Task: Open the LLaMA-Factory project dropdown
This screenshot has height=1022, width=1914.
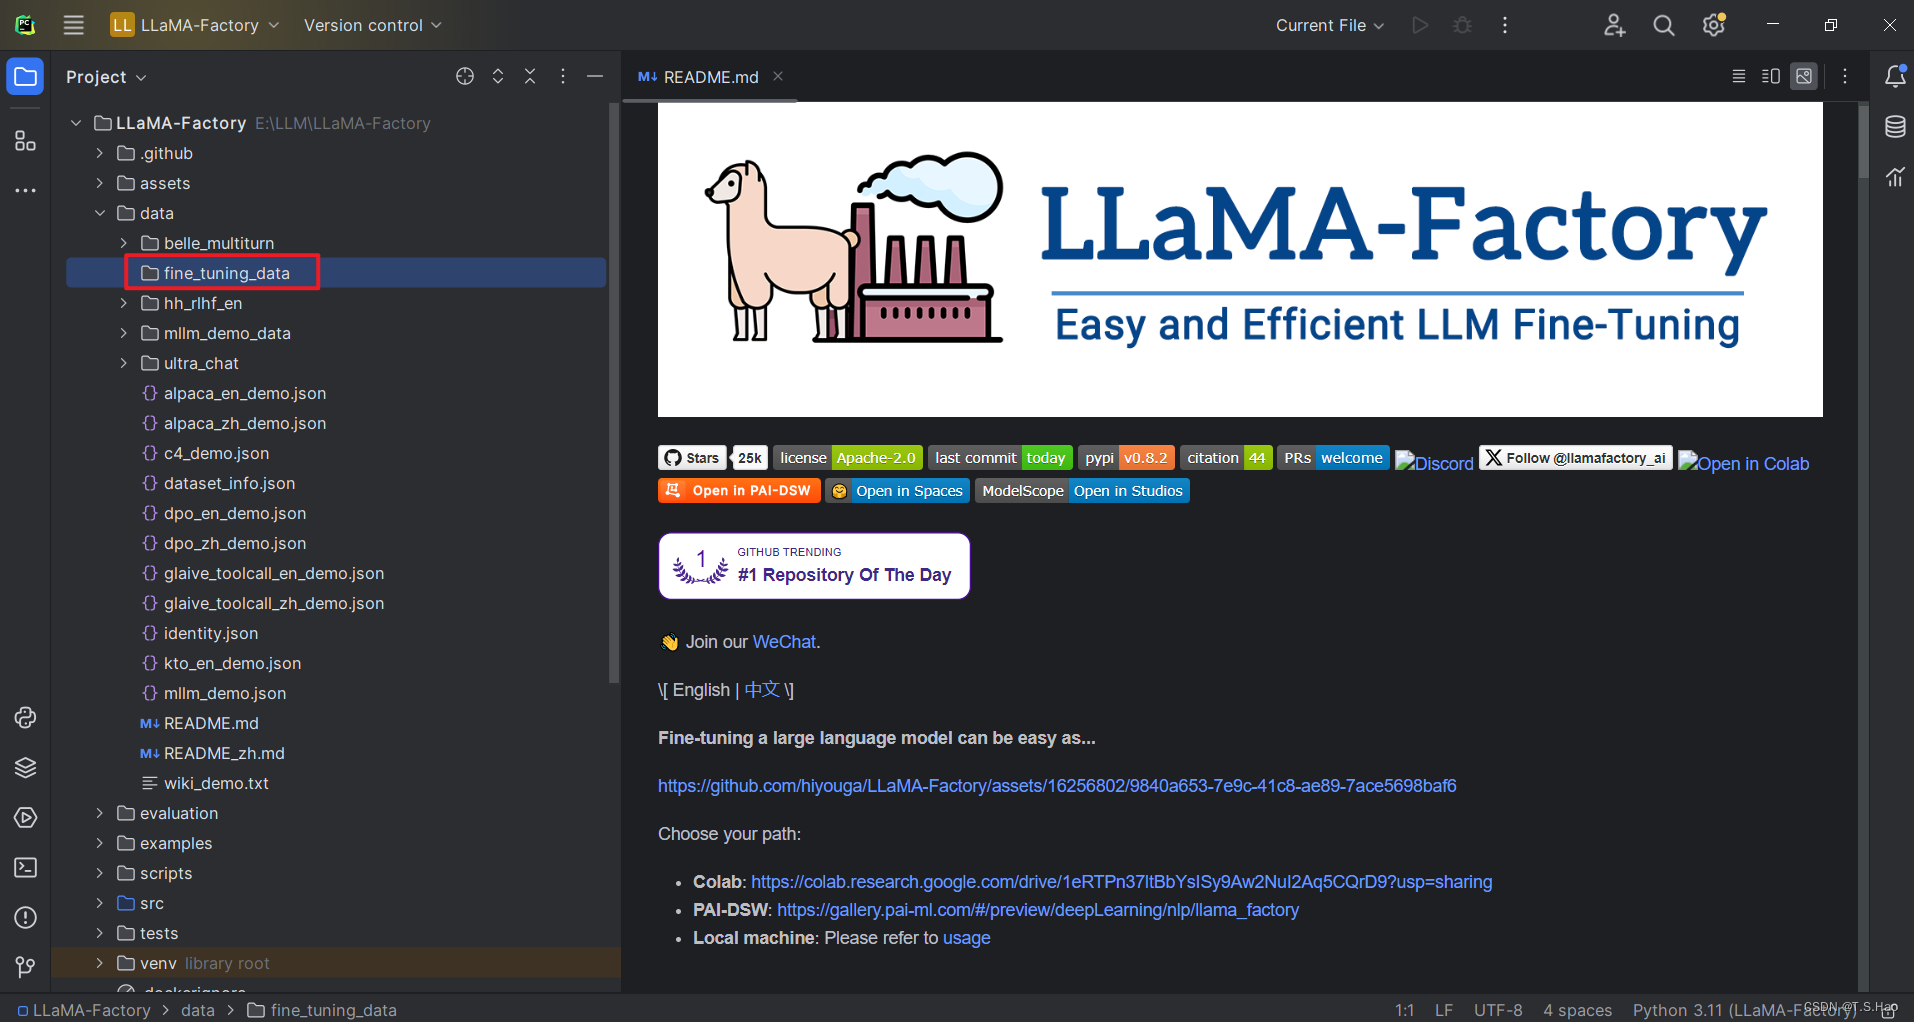Action: [195, 25]
